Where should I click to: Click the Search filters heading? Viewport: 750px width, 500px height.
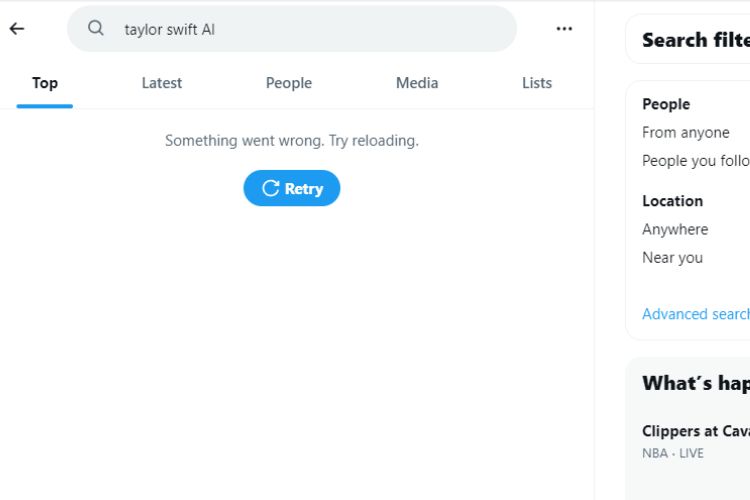pos(696,40)
